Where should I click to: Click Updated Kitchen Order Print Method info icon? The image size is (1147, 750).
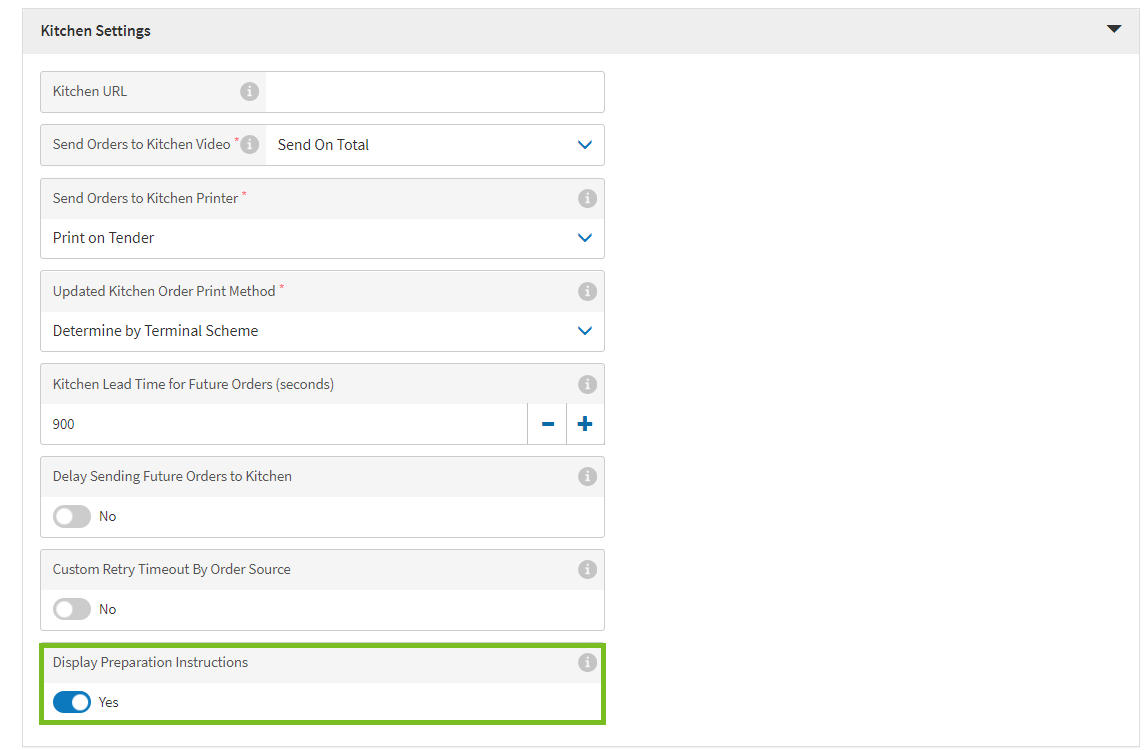[x=587, y=291]
